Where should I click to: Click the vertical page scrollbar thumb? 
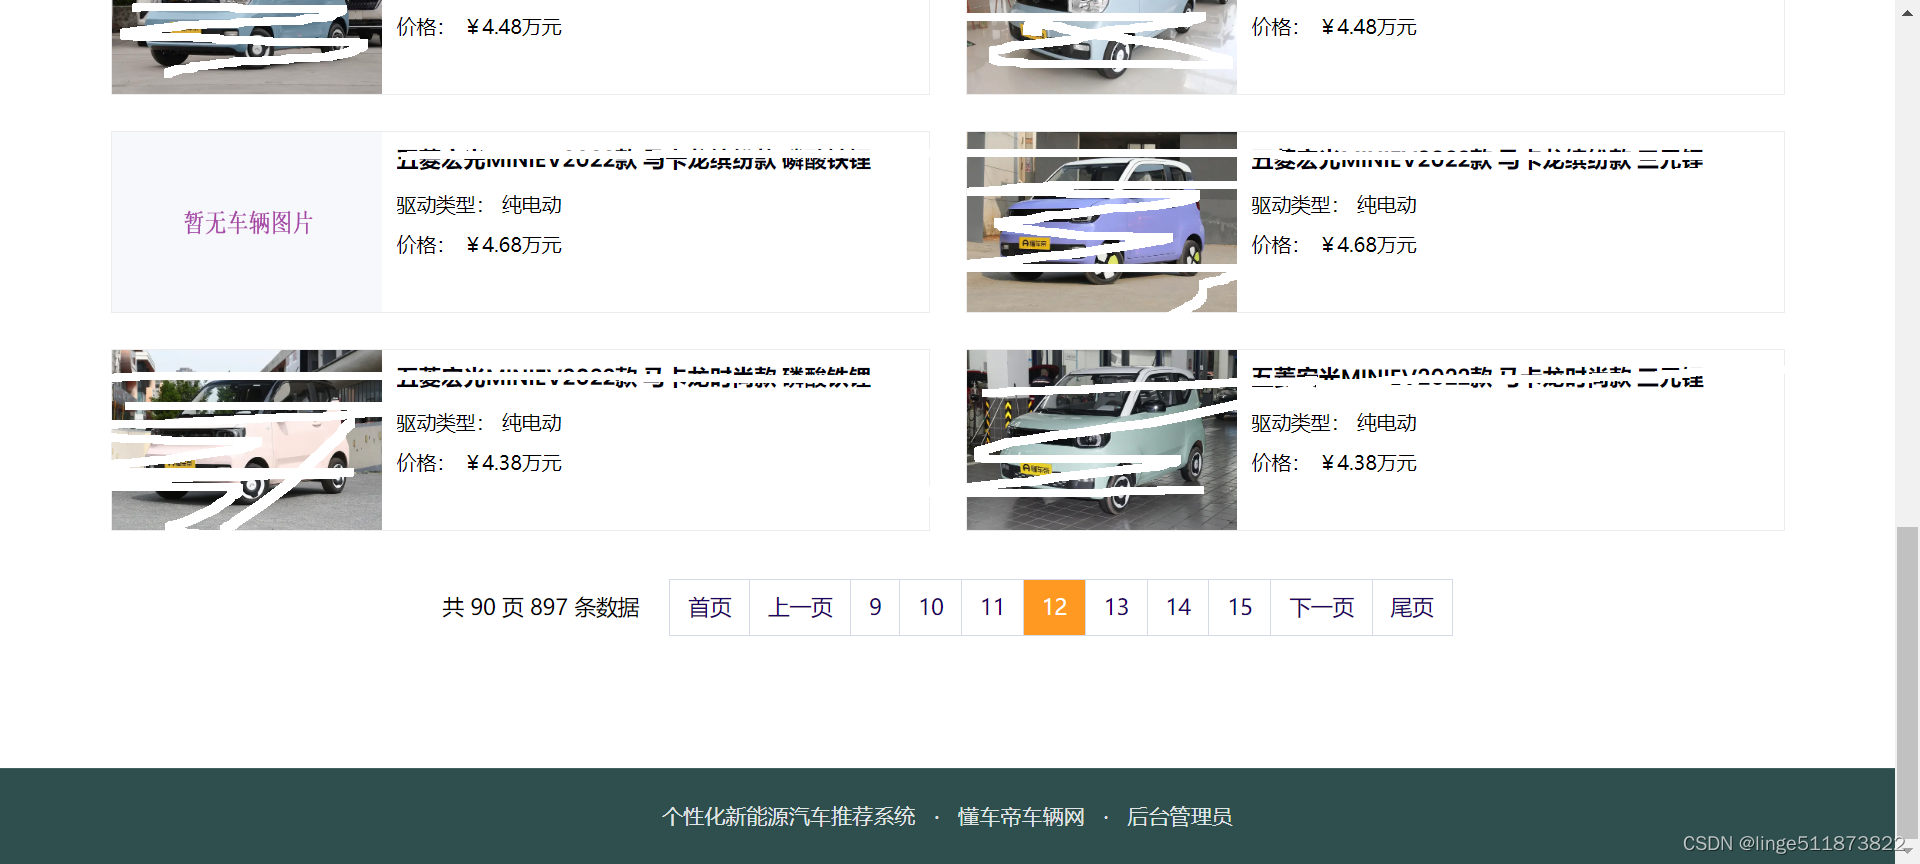point(1907,682)
